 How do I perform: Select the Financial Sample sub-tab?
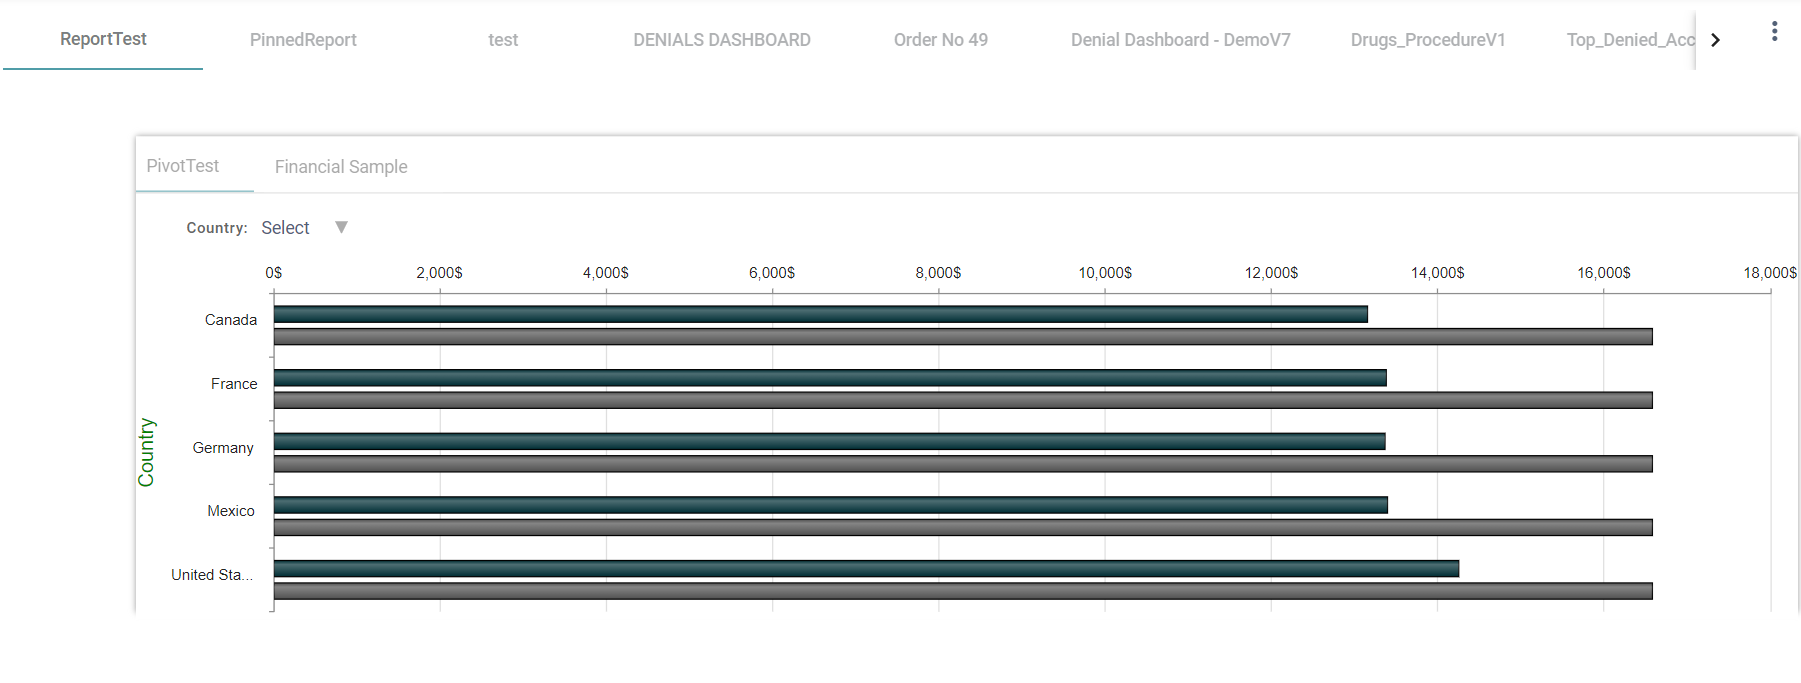[x=341, y=167]
